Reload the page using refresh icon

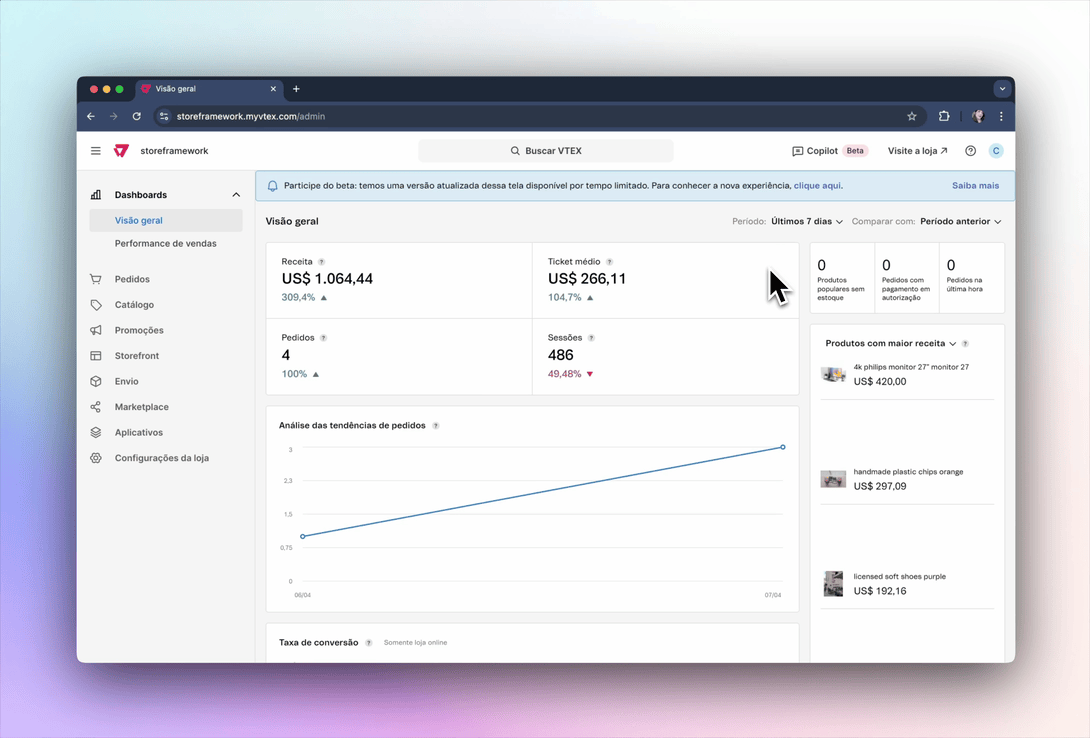tap(137, 116)
